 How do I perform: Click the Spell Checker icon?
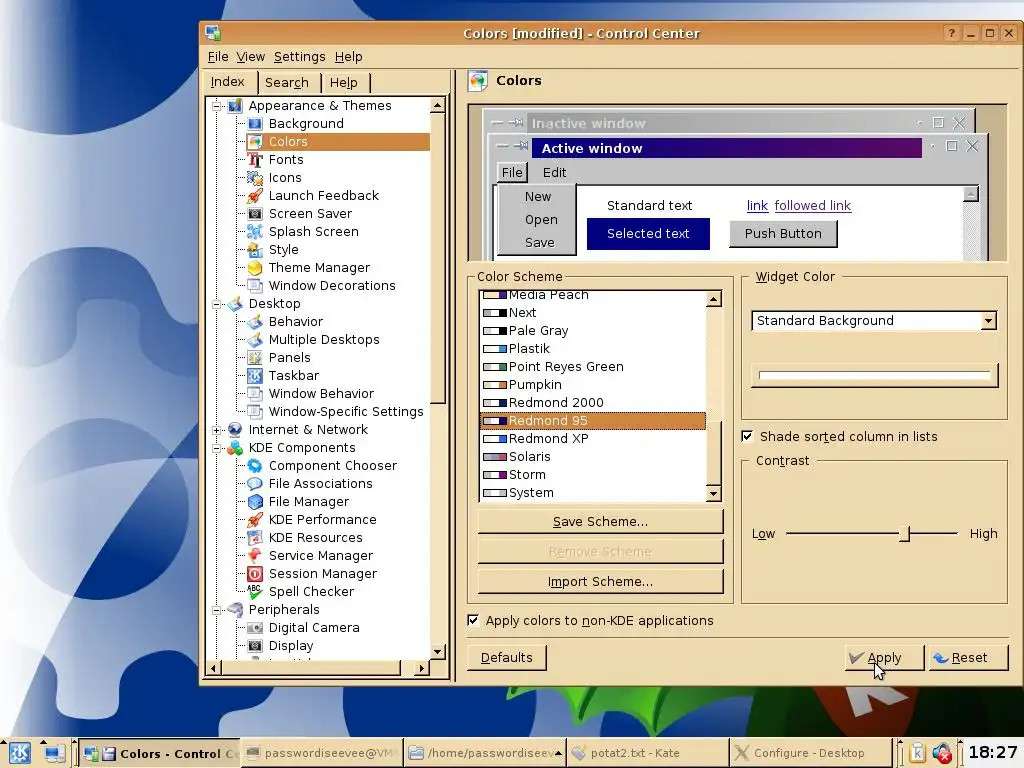255,592
